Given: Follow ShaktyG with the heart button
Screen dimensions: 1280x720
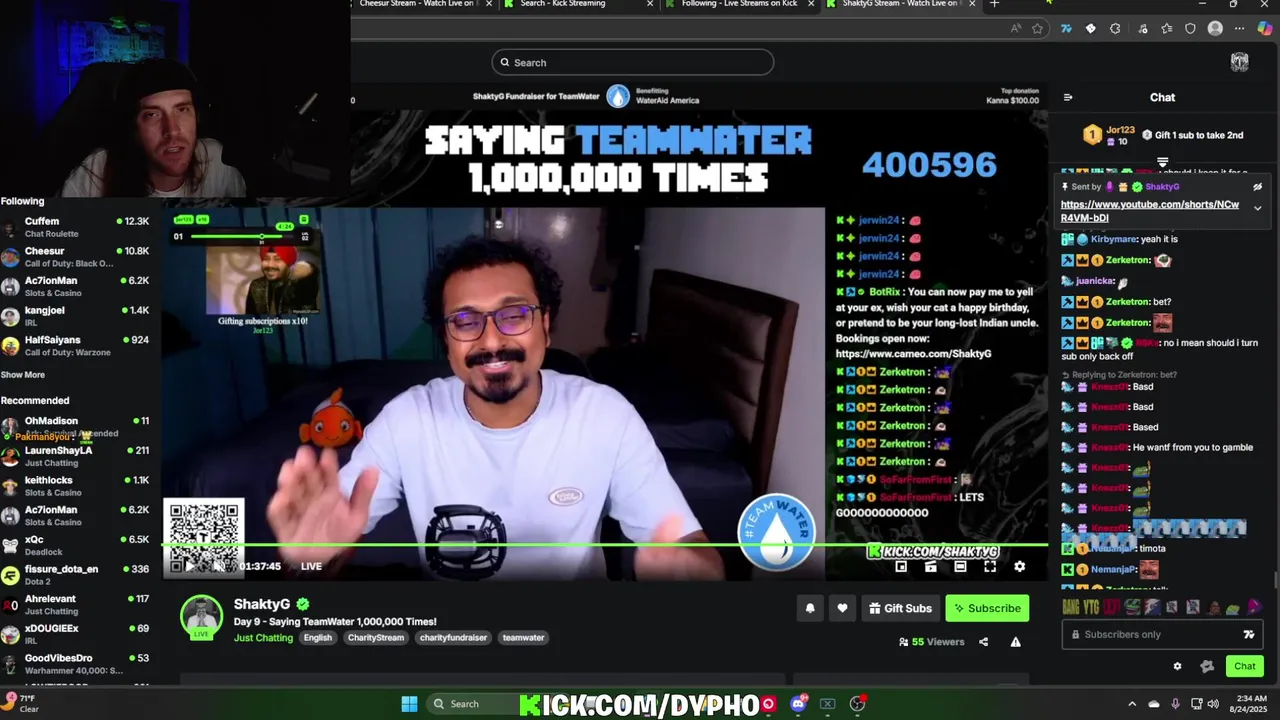Looking at the screenshot, I should click(842, 608).
